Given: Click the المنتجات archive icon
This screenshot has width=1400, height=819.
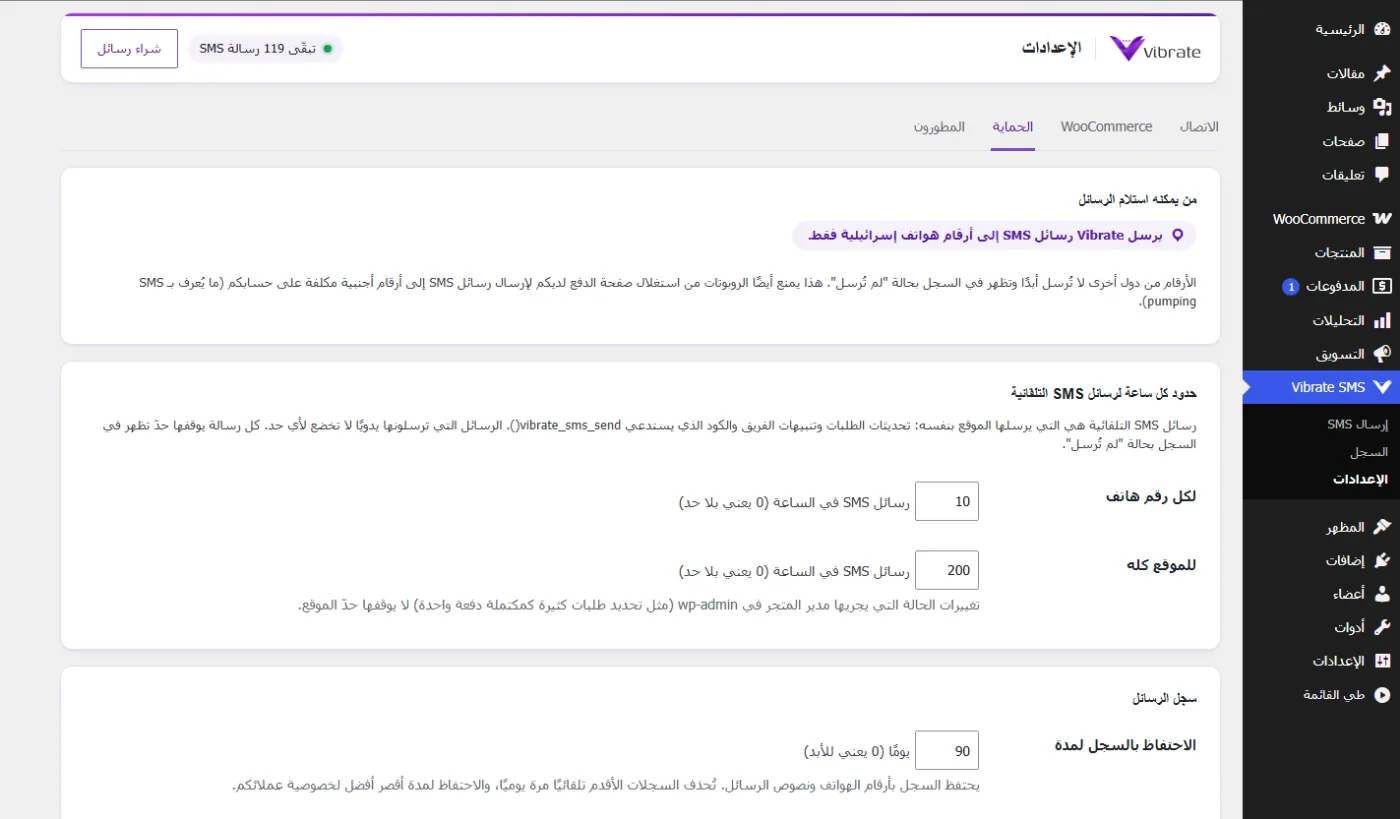Looking at the screenshot, I should click(x=1382, y=252).
